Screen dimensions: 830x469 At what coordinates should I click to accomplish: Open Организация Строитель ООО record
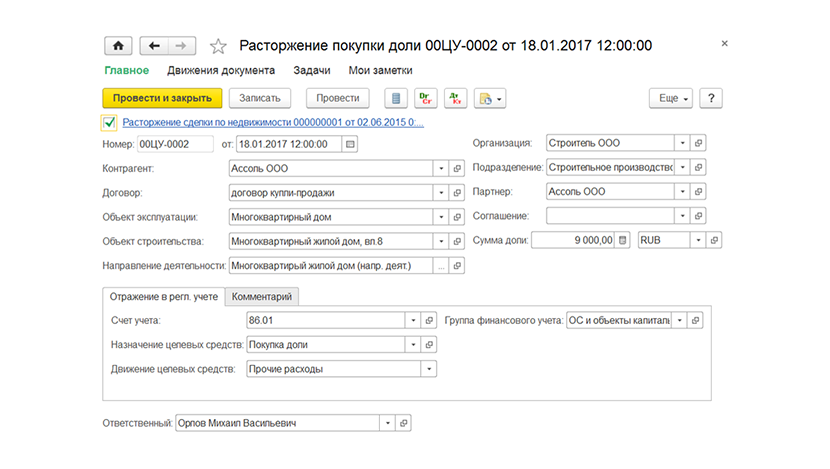click(698, 143)
